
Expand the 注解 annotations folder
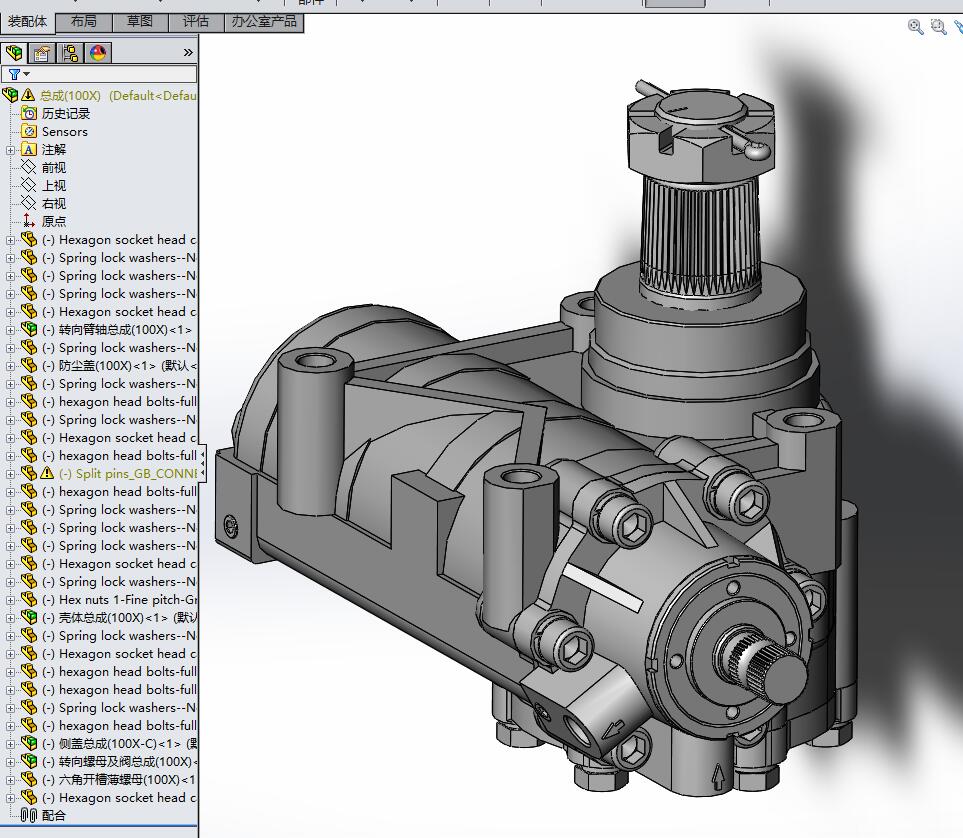pos(11,150)
